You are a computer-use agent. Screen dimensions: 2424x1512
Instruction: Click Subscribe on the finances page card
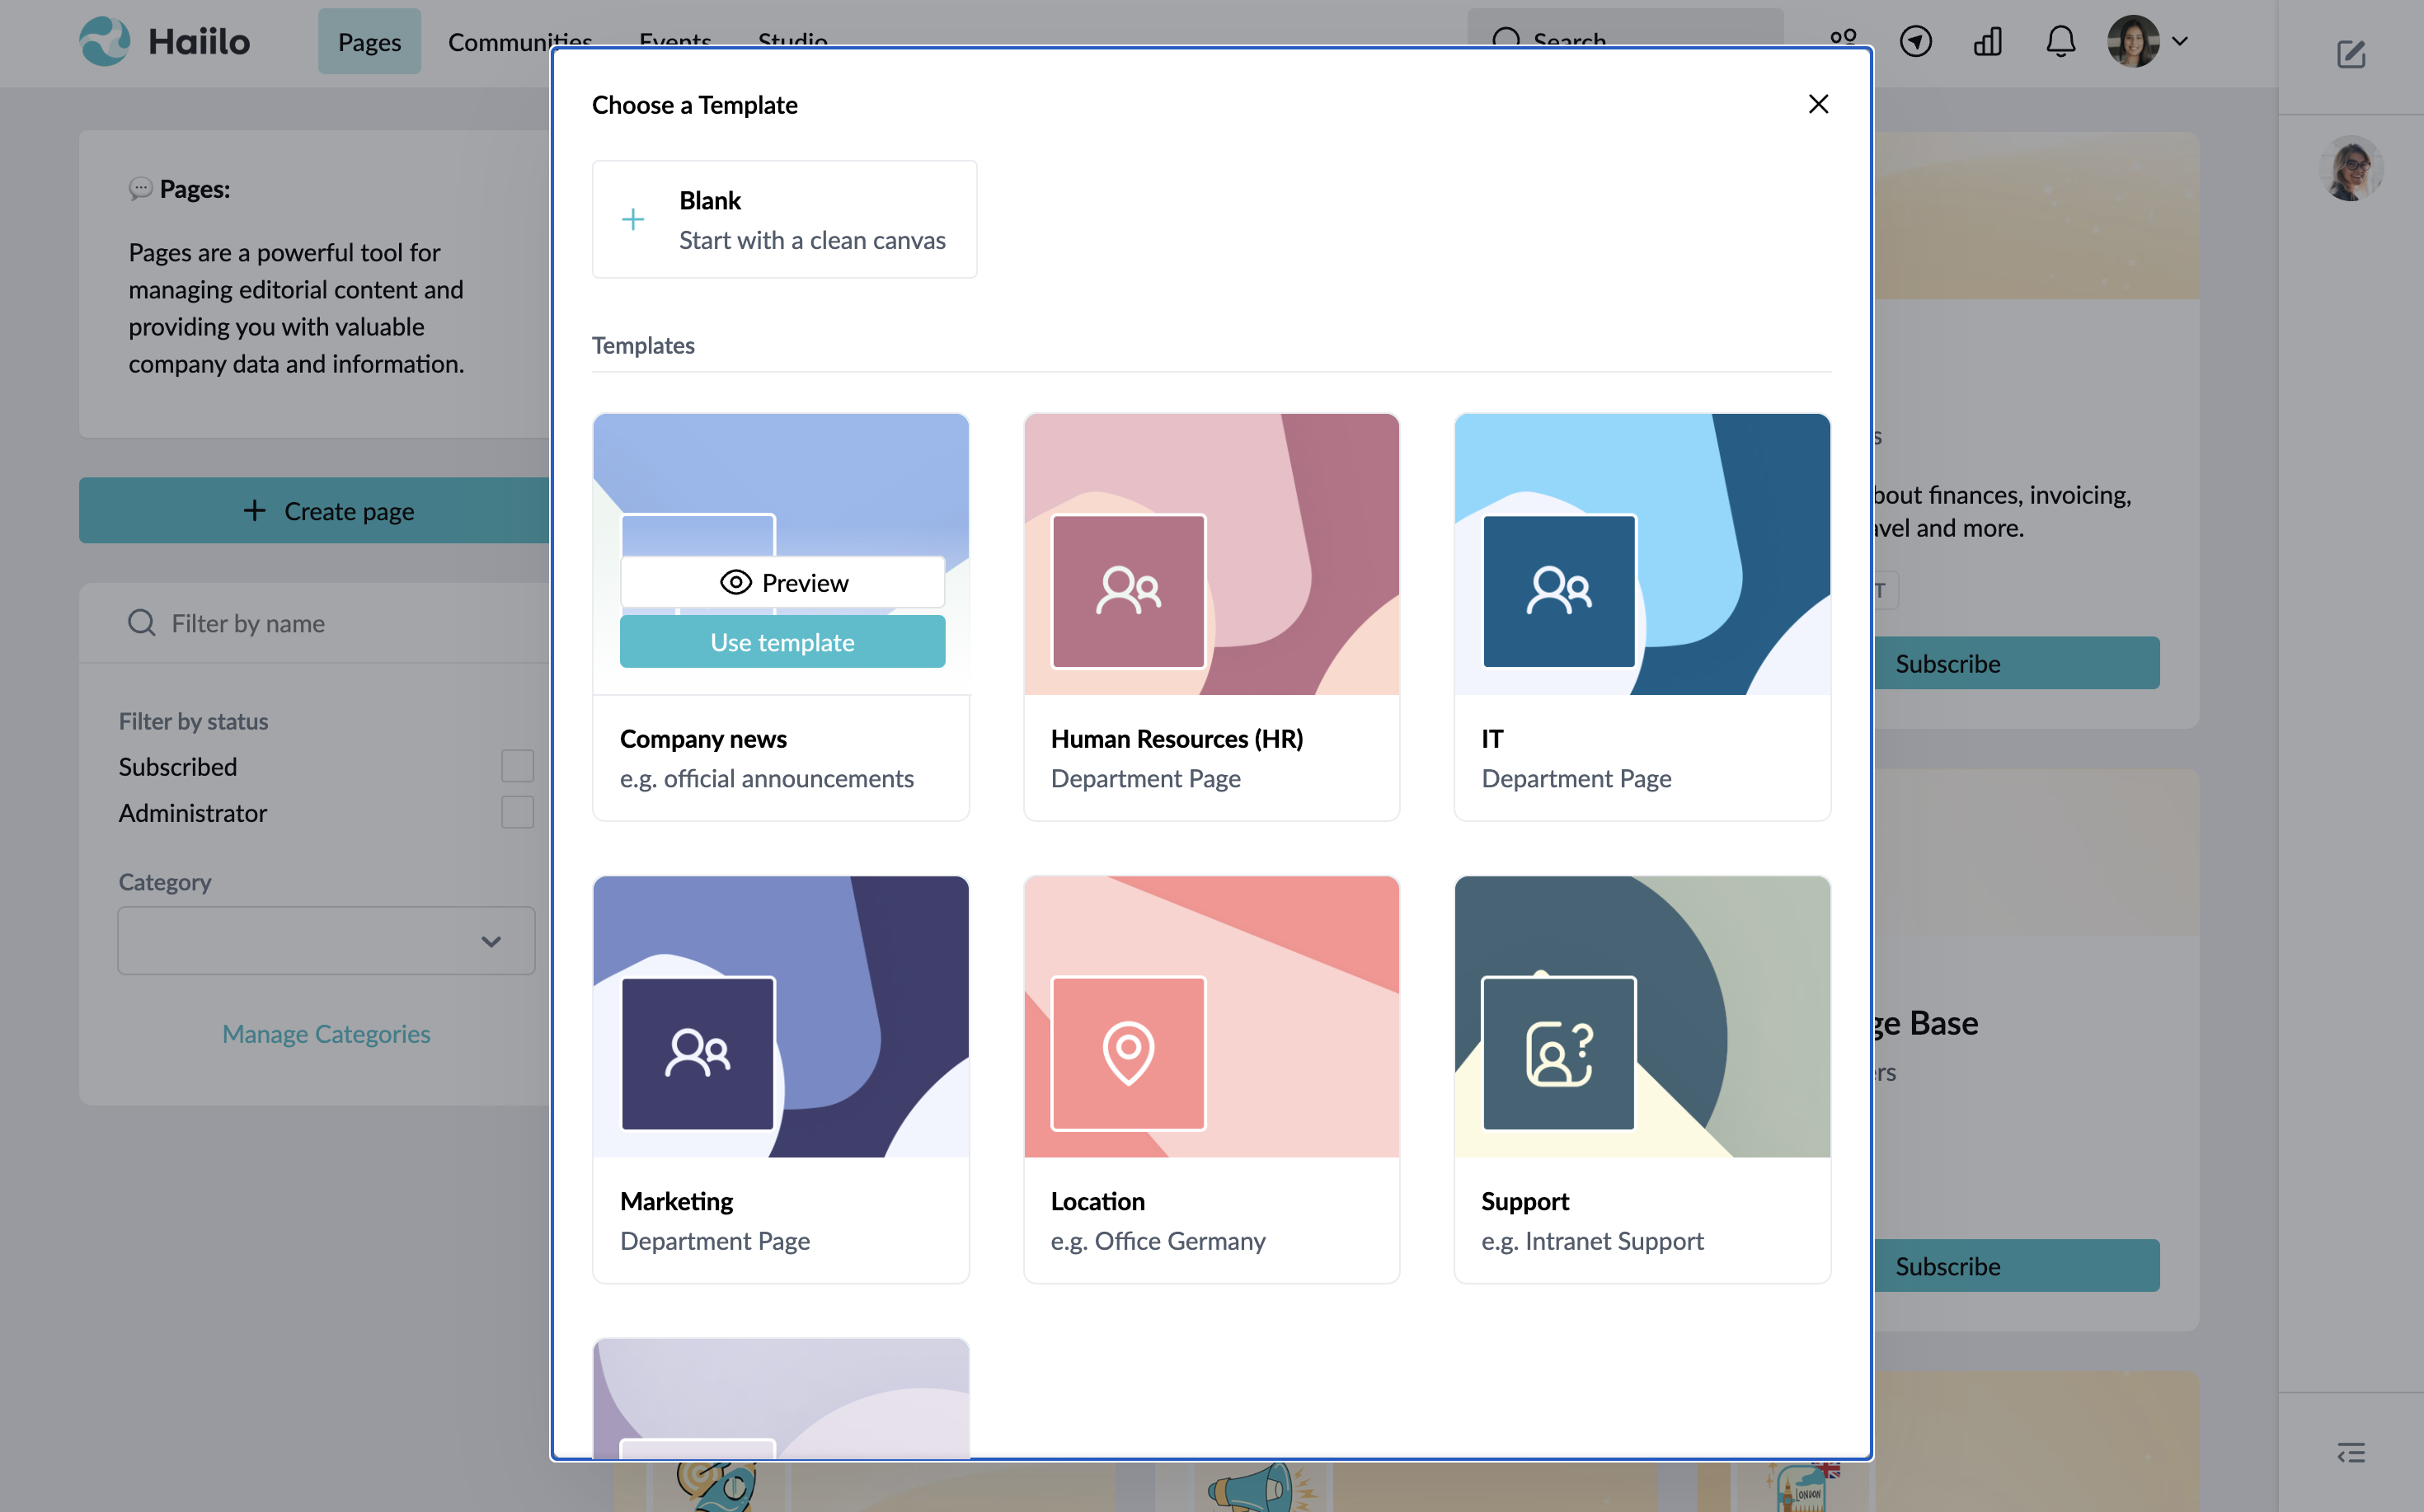pyautogui.click(x=2015, y=663)
